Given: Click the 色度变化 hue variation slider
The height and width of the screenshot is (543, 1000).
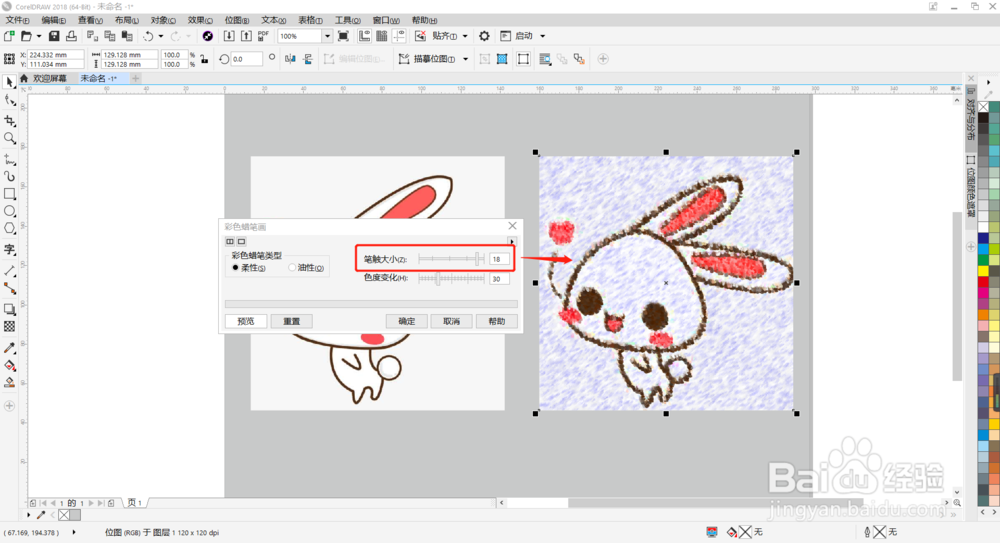Looking at the screenshot, I should (x=452, y=279).
